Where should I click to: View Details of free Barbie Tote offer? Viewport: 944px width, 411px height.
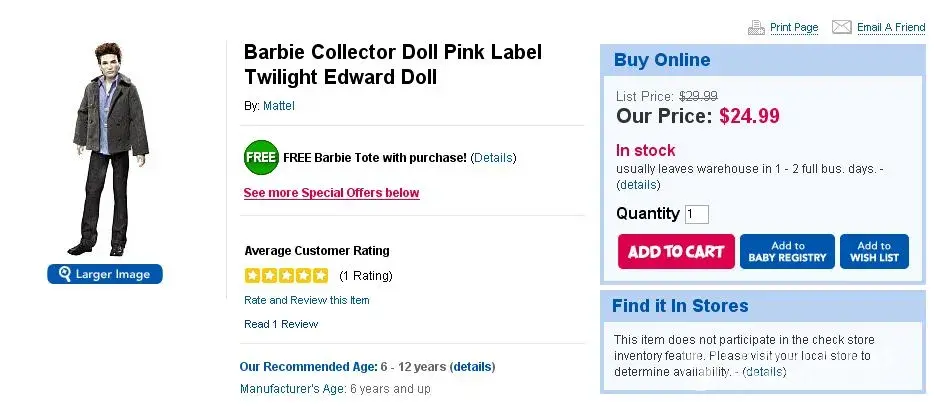[x=493, y=158]
